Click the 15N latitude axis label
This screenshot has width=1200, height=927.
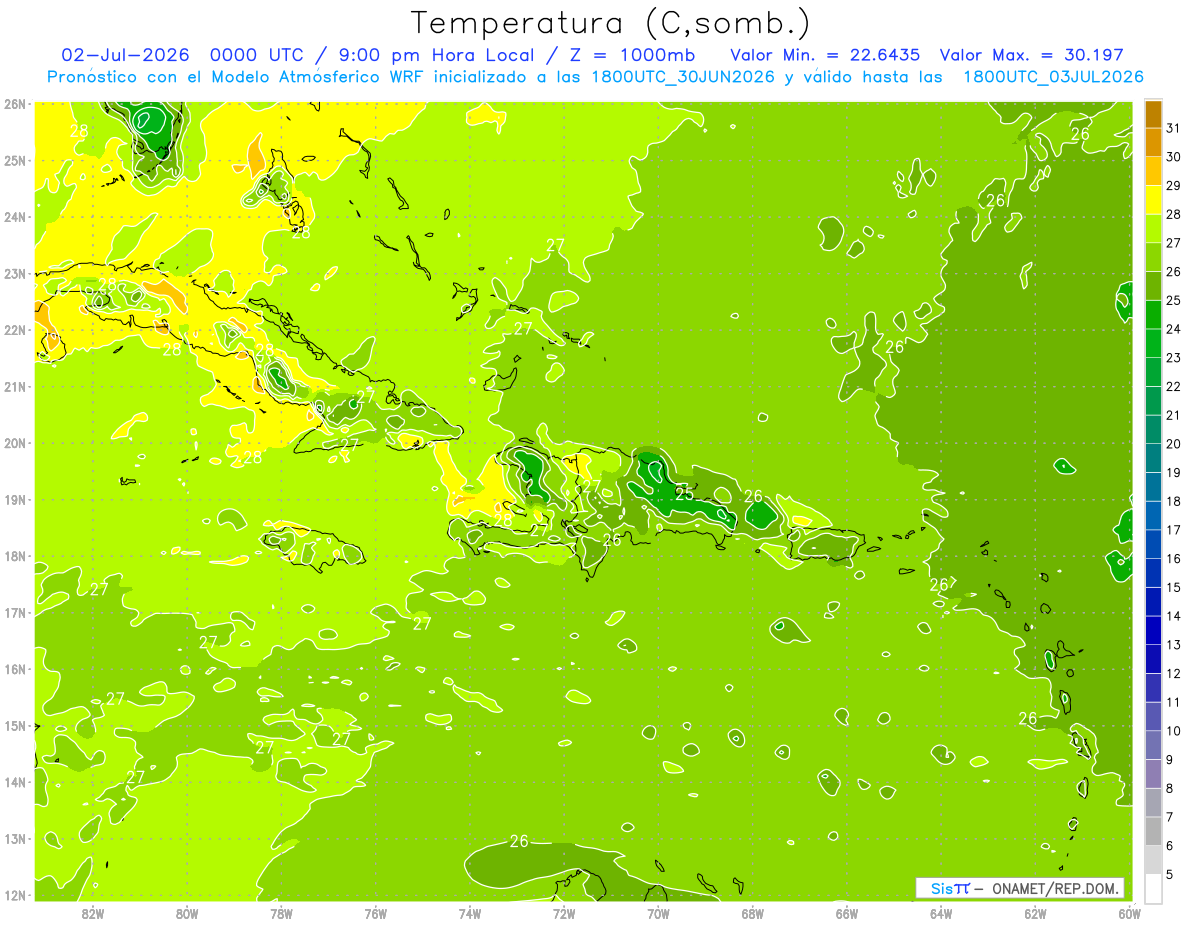15,726
